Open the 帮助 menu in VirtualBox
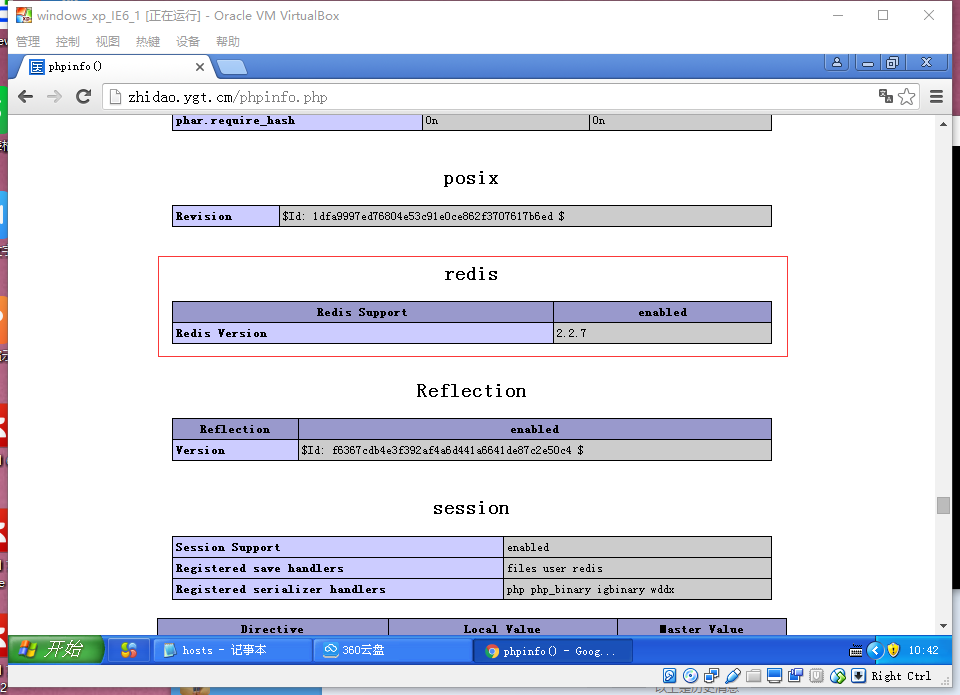 (228, 42)
